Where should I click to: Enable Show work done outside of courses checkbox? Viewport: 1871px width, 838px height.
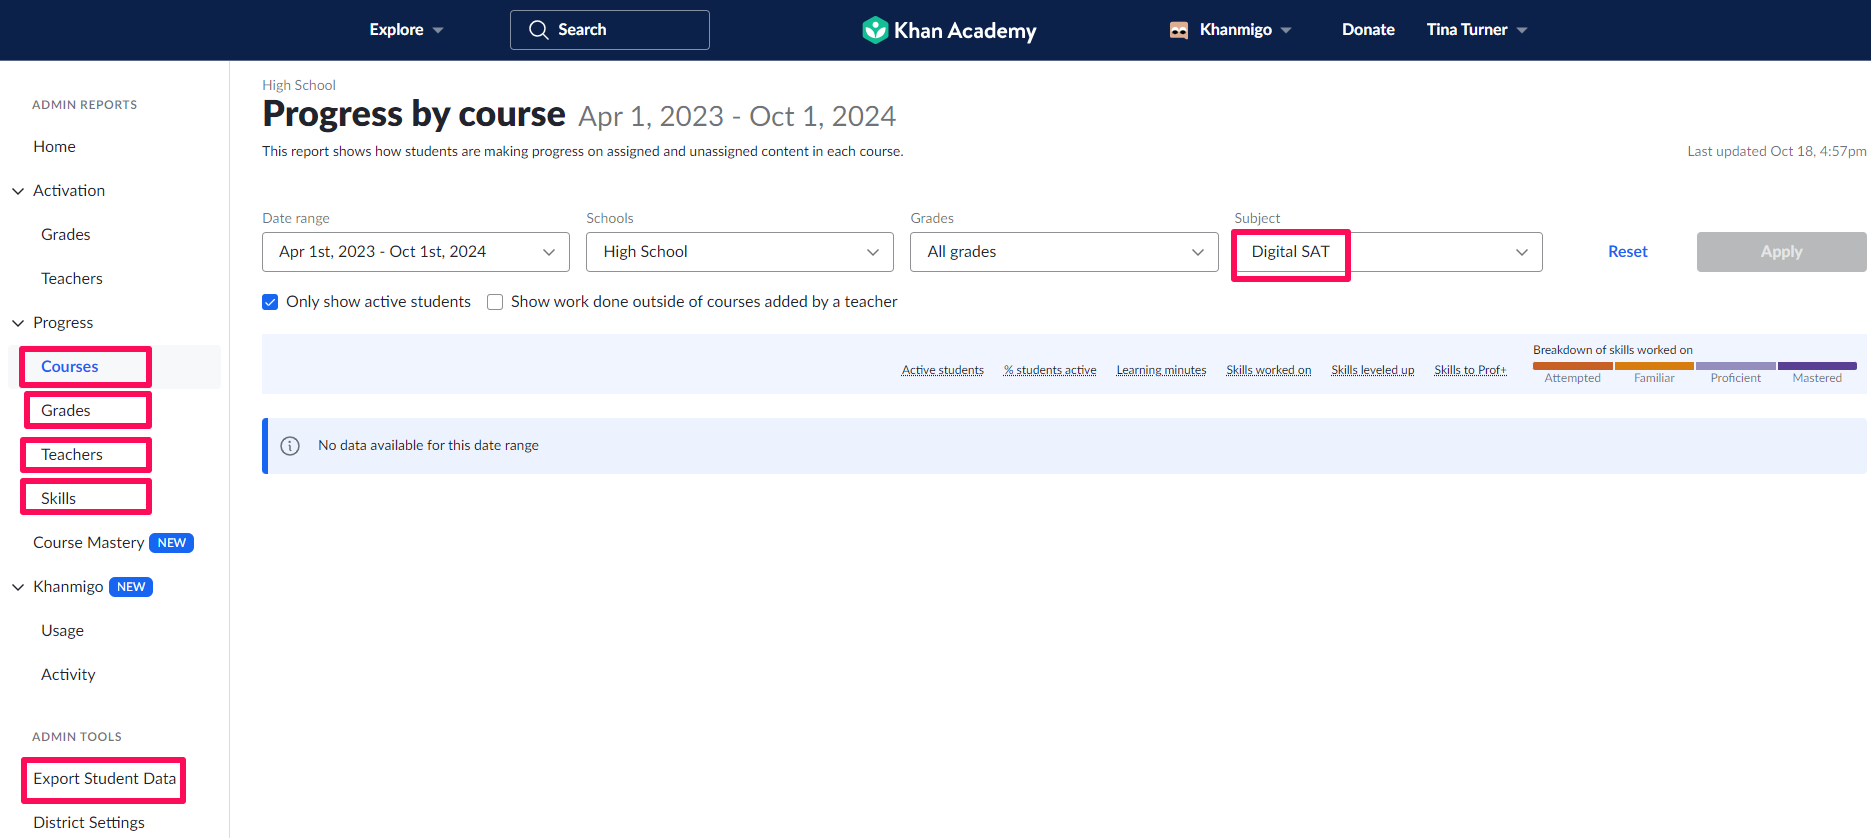[495, 302]
